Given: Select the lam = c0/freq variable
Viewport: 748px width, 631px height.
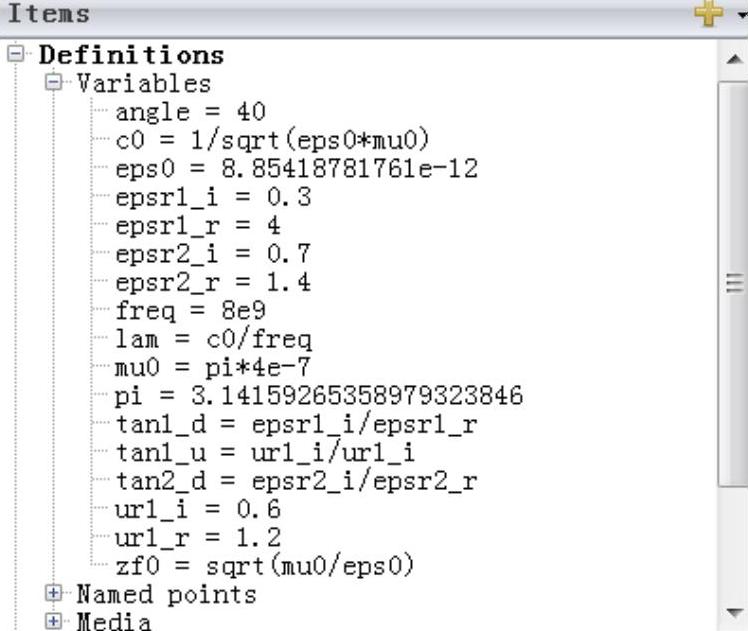Looking at the screenshot, I should coord(212,339).
